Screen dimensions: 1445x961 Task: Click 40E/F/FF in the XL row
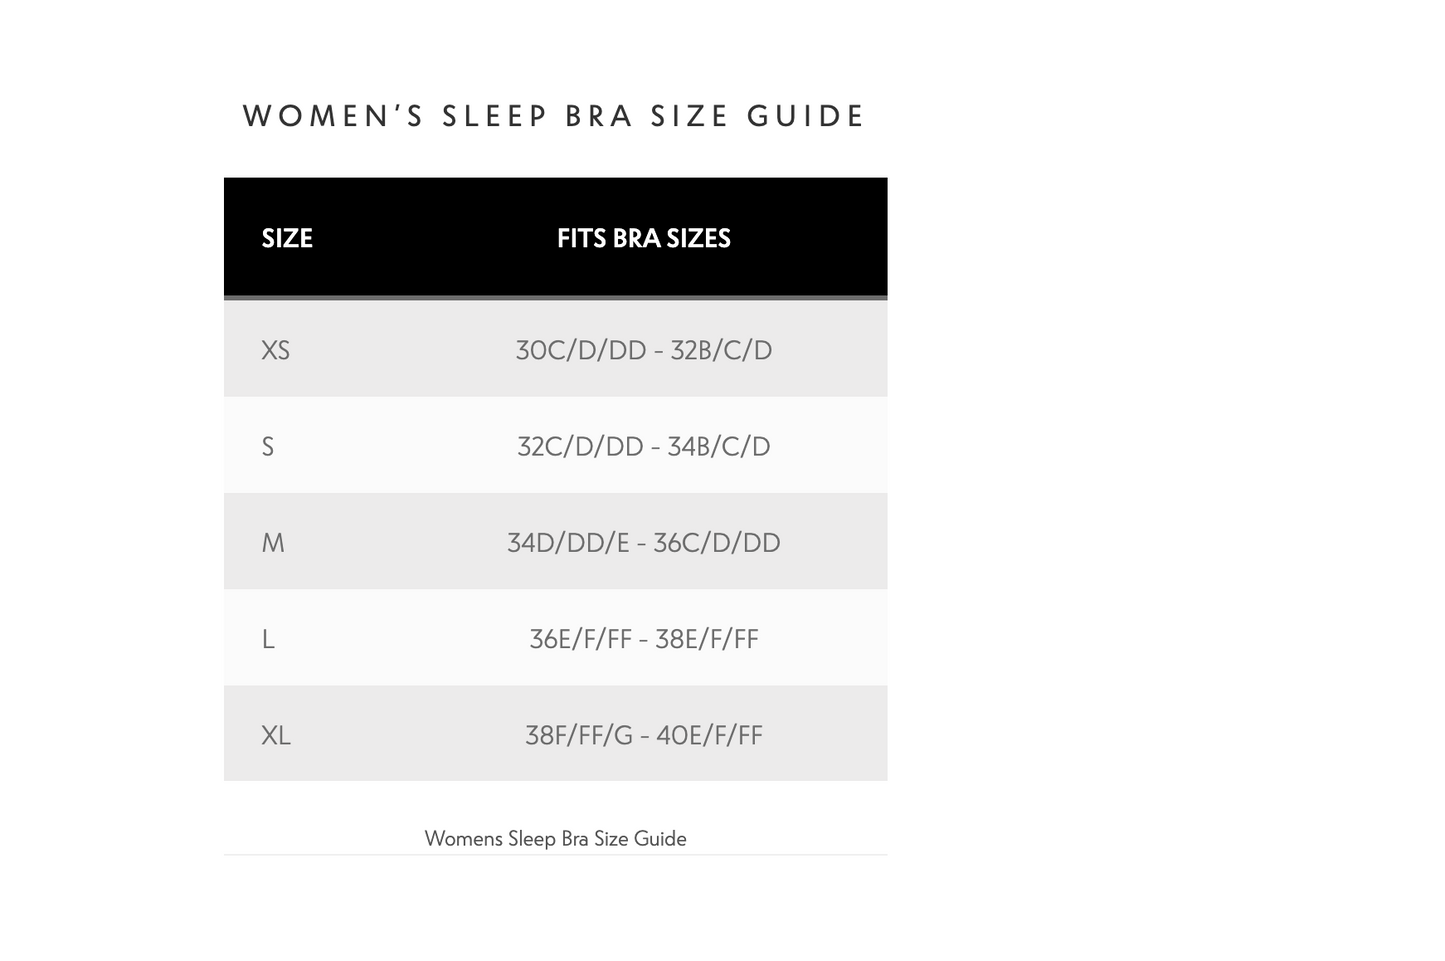click(x=709, y=736)
